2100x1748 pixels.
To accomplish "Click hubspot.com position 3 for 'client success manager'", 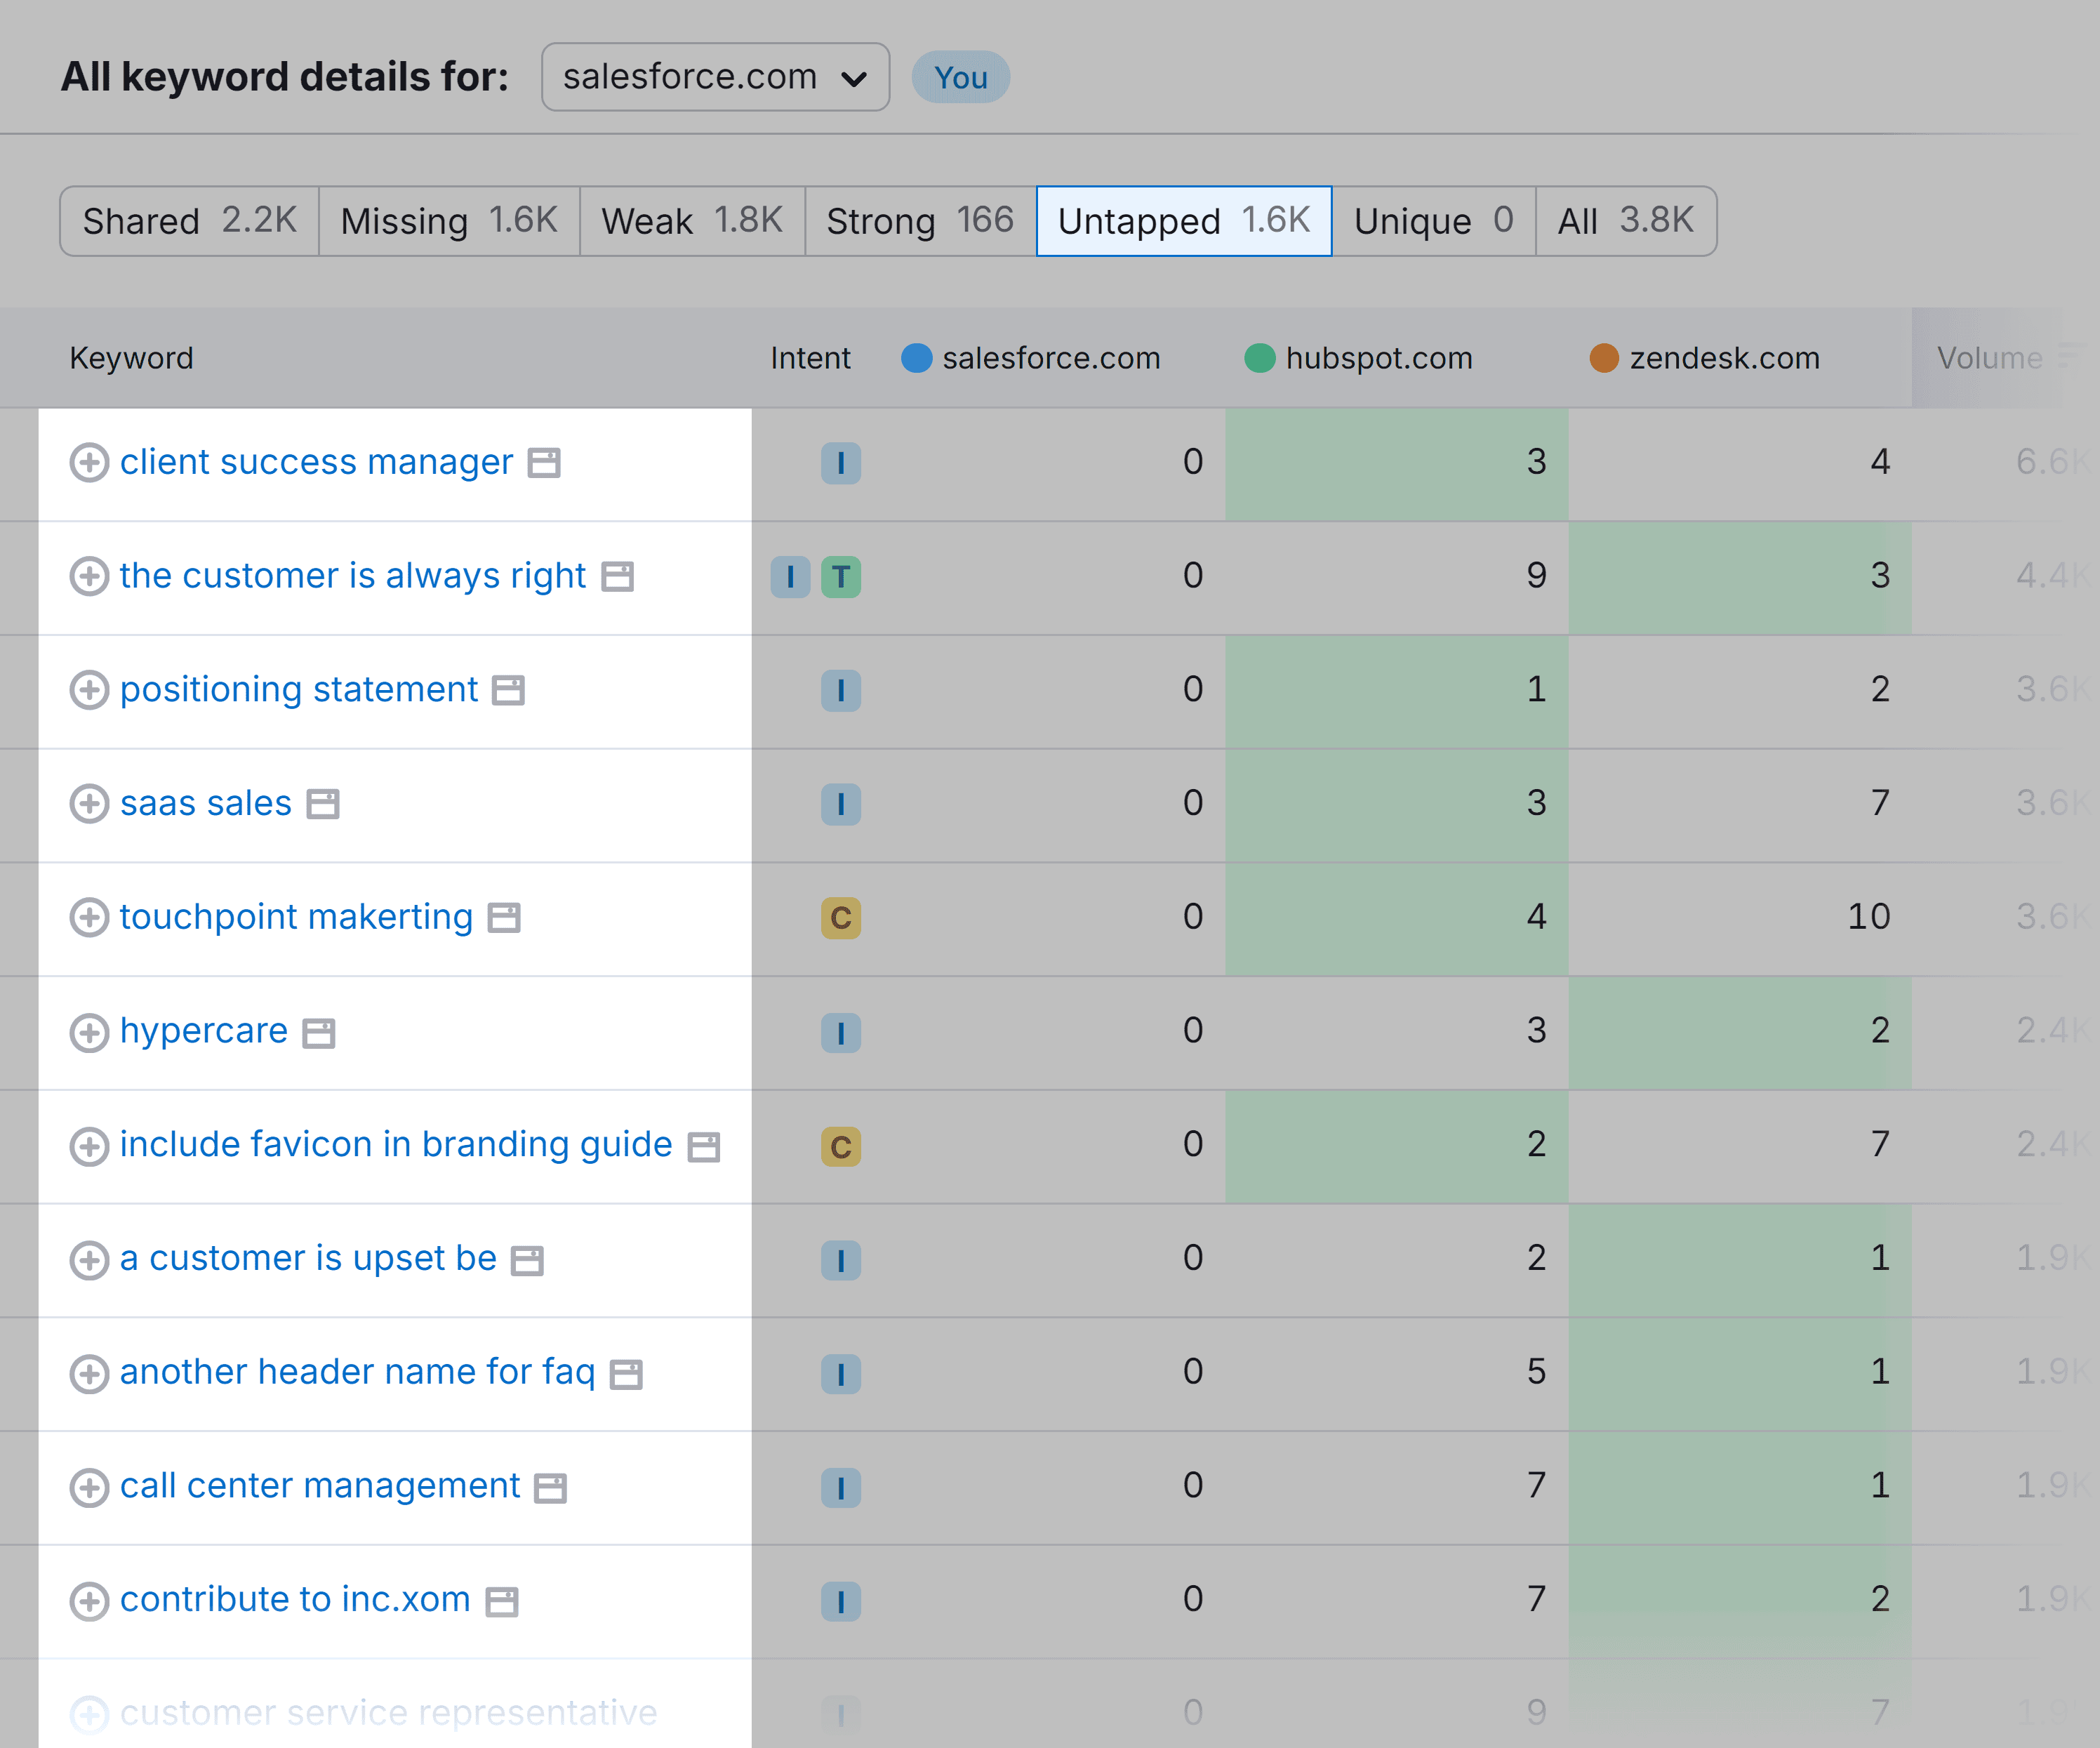I will pyautogui.click(x=1536, y=462).
